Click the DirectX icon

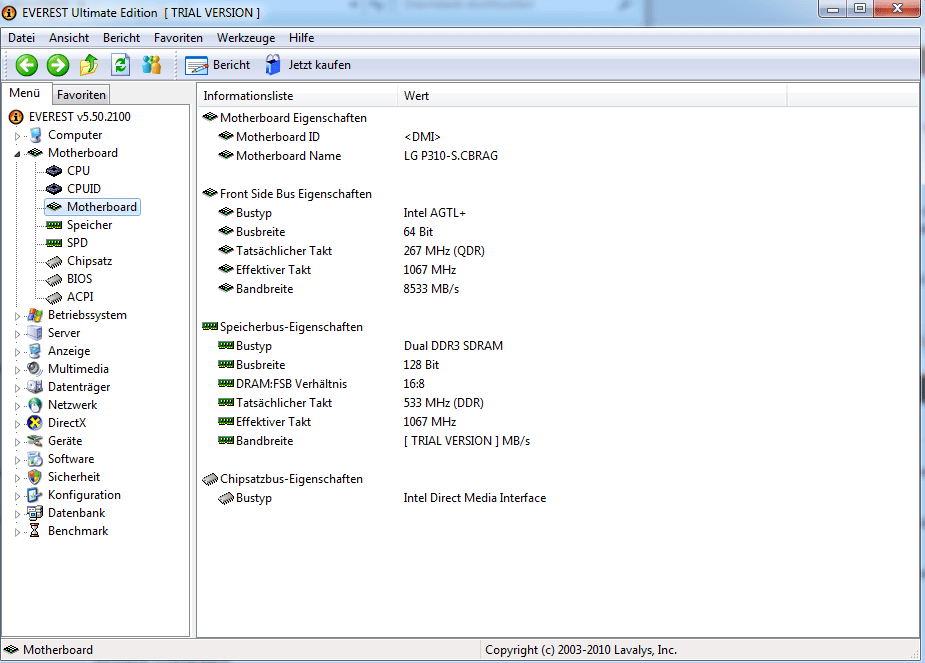pos(35,423)
